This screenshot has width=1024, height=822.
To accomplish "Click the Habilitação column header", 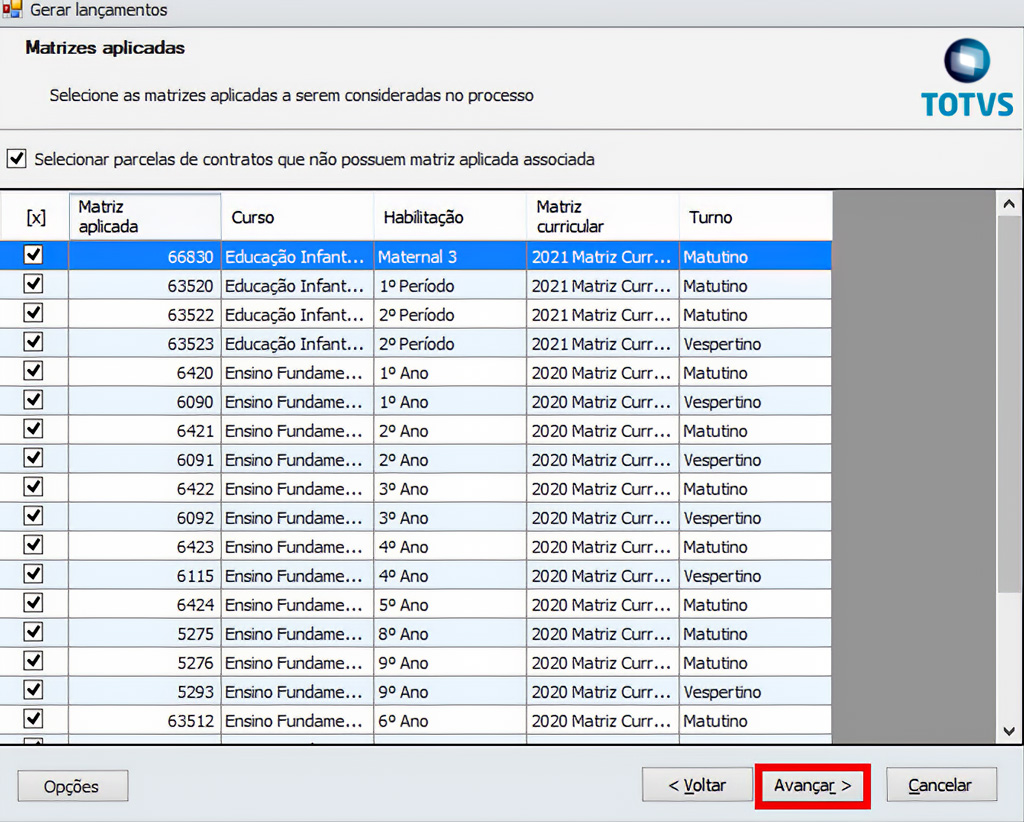I will click(449, 217).
